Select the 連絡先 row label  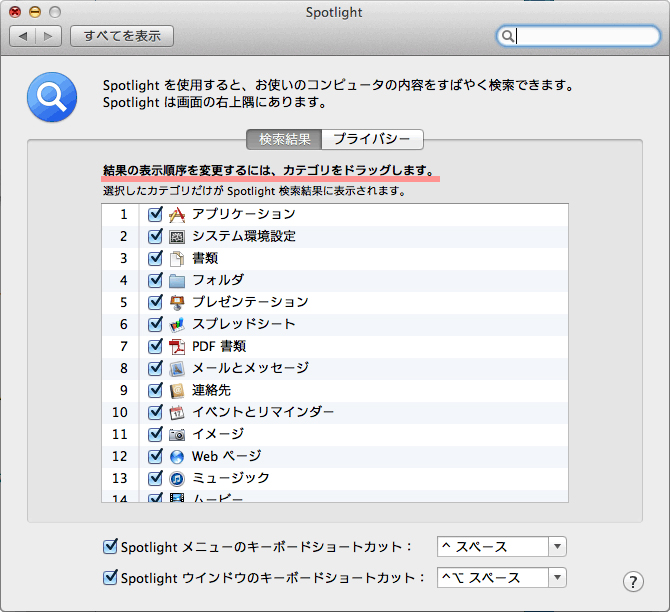pyautogui.click(x=212, y=390)
